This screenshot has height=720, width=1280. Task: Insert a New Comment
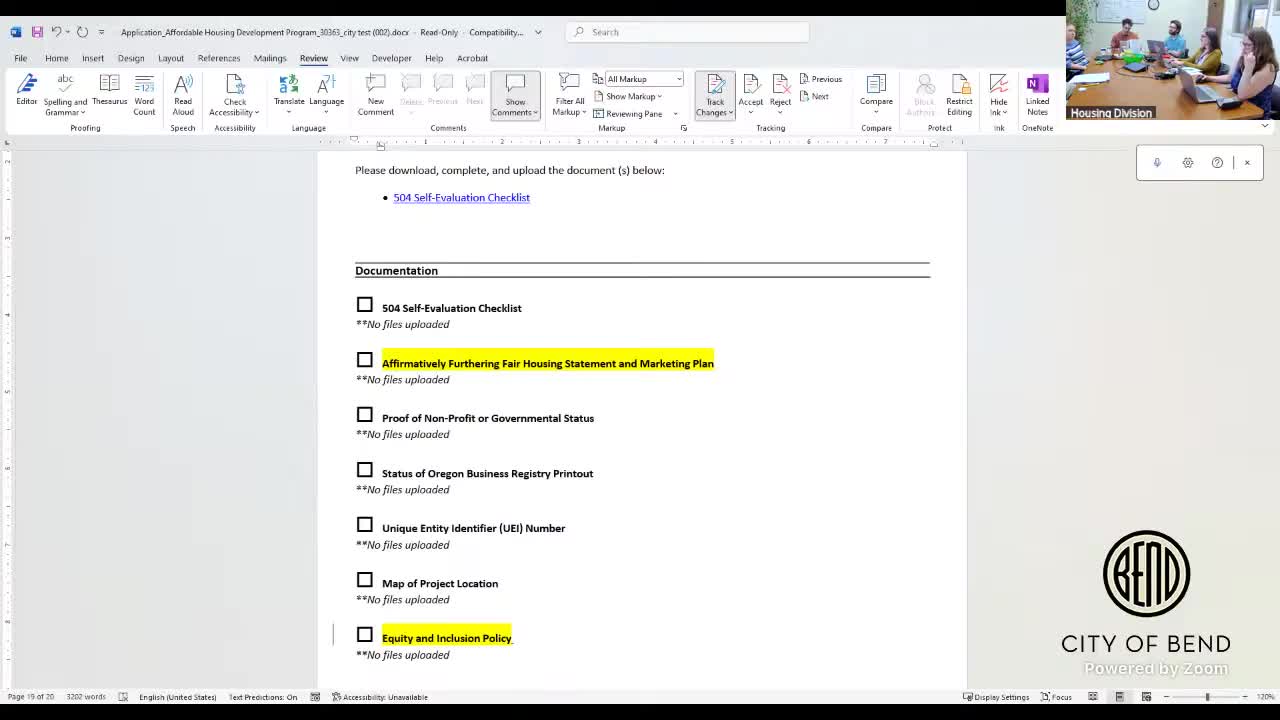(376, 94)
